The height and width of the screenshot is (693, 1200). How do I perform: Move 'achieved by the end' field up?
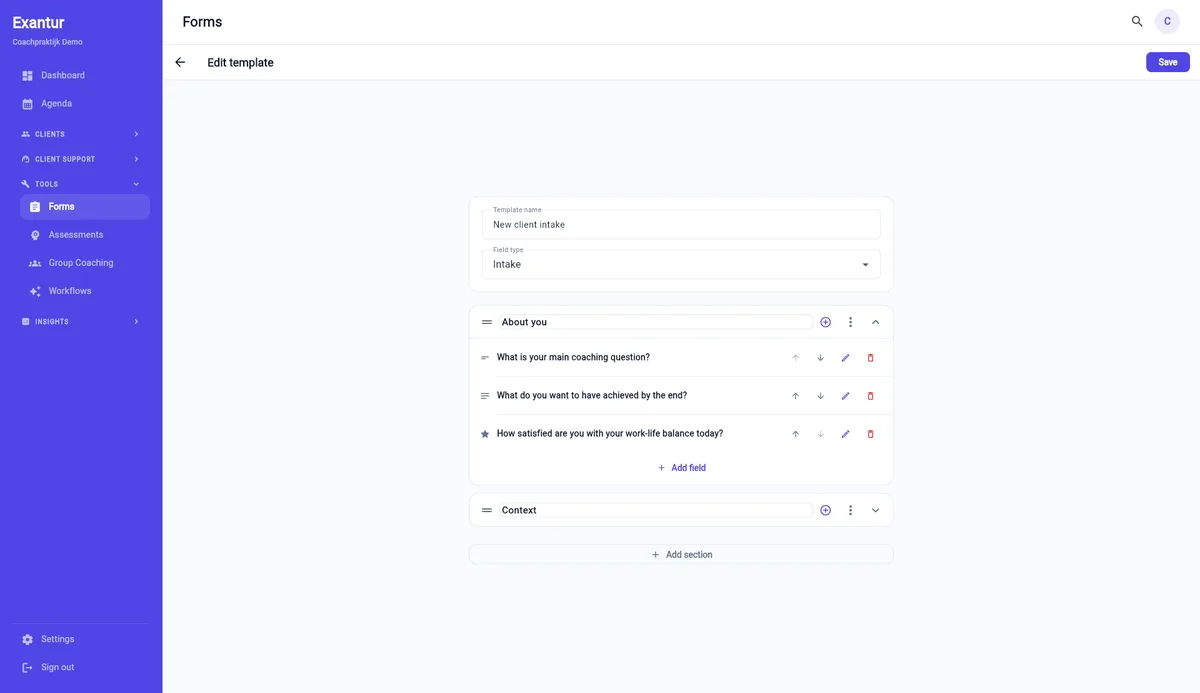(x=796, y=396)
